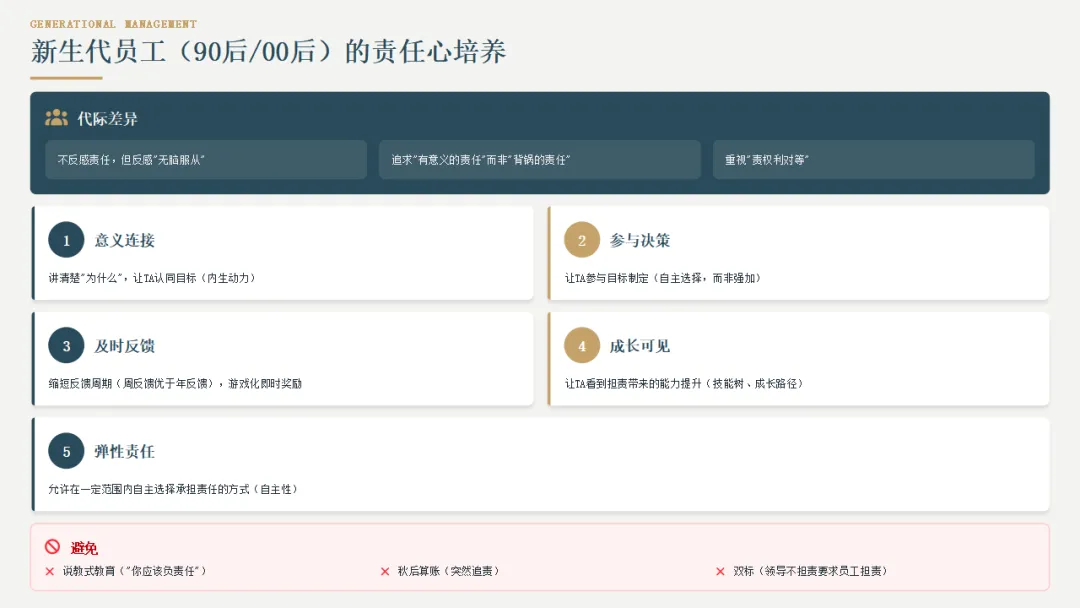Viewport: 1080px width, 608px height.
Task: Click the 成长可见 card heading
Action: (x=640, y=346)
